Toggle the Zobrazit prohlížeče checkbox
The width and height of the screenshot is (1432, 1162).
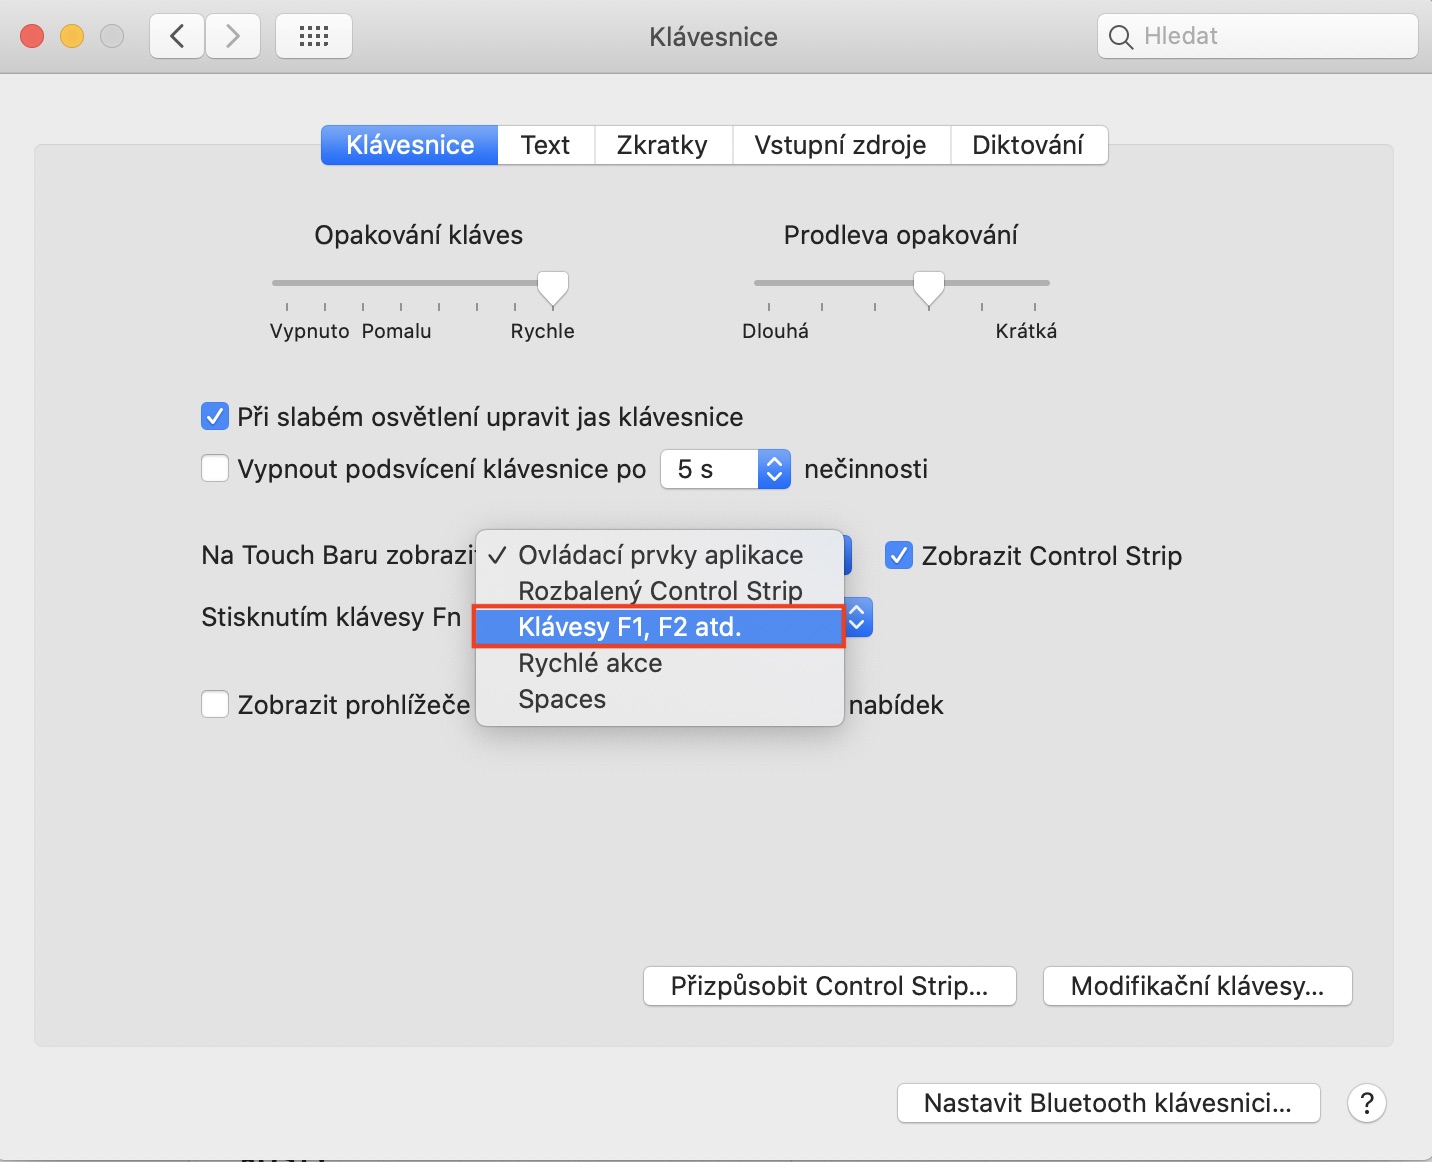(215, 704)
